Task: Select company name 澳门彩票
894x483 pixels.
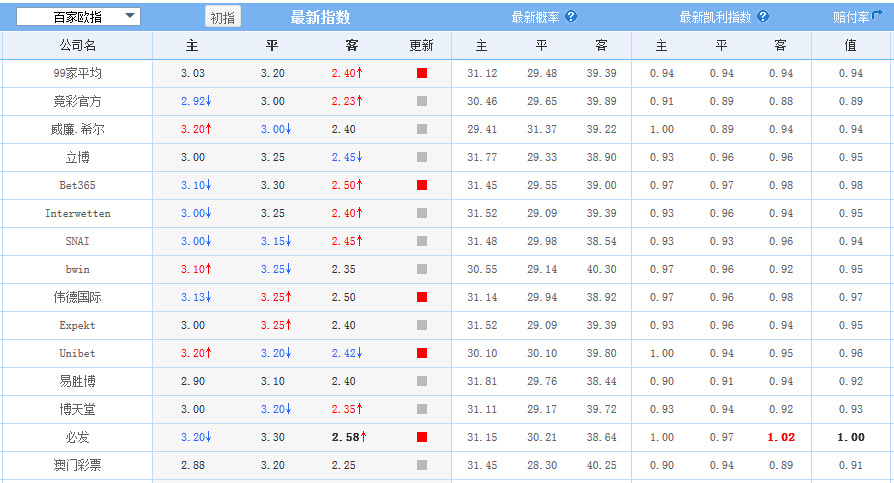Action: [x=78, y=465]
